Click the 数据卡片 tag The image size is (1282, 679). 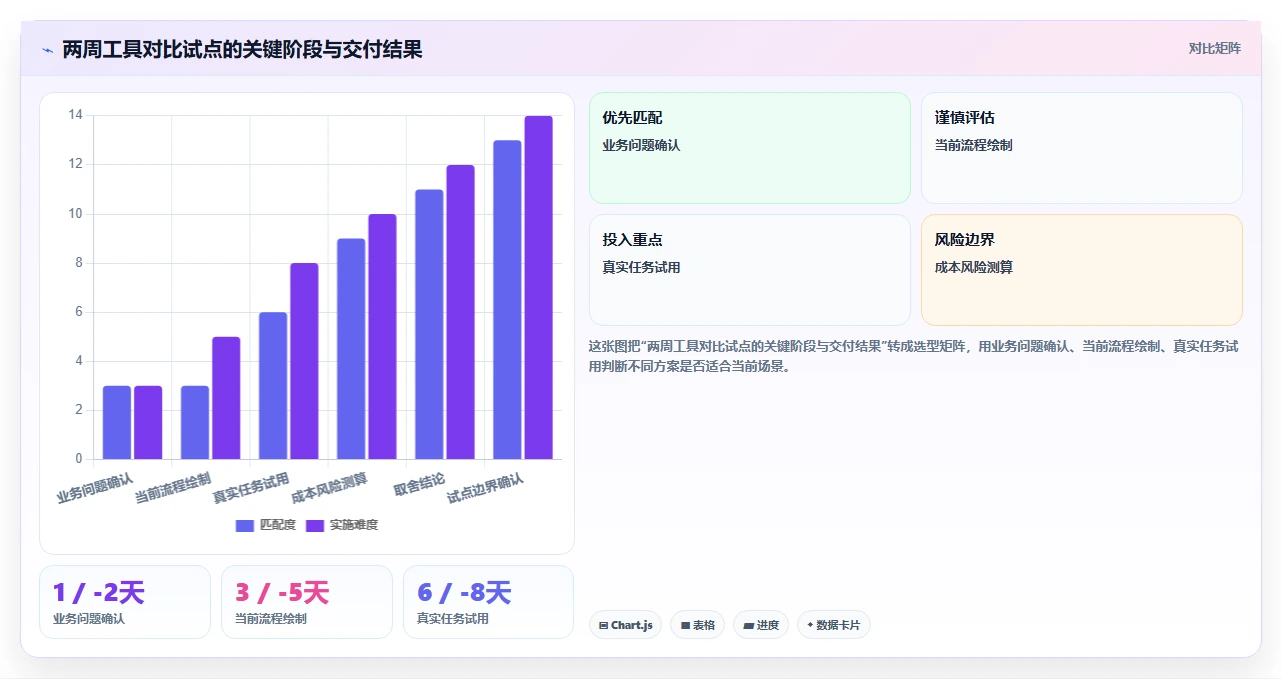(834, 625)
